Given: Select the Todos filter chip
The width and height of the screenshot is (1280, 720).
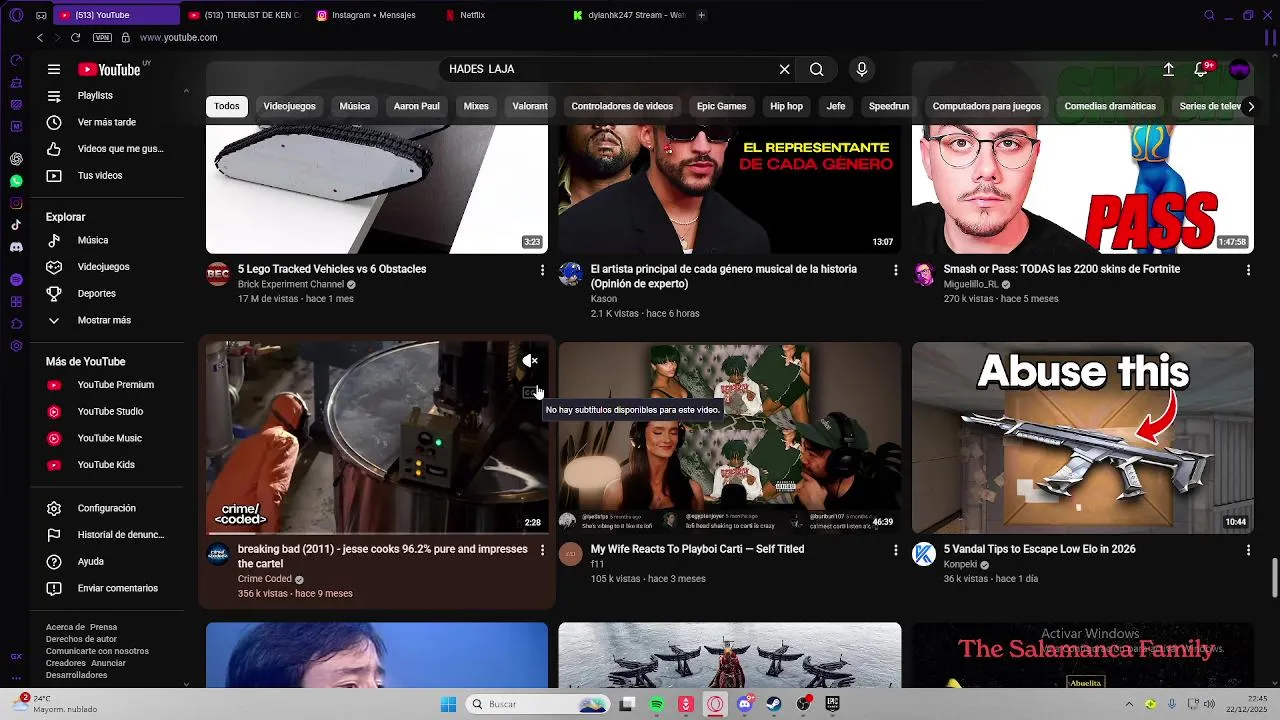Looking at the screenshot, I should tap(227, 106).
